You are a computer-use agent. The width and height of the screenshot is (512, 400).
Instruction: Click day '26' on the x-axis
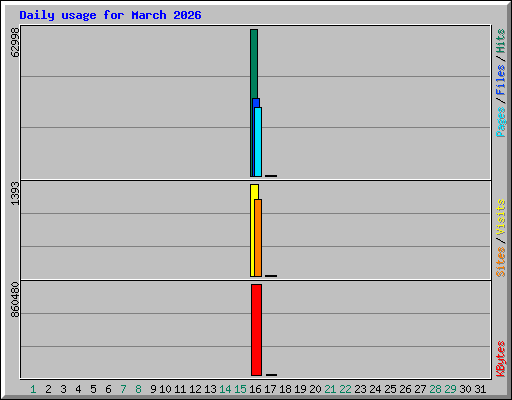(x=405, y=389)
